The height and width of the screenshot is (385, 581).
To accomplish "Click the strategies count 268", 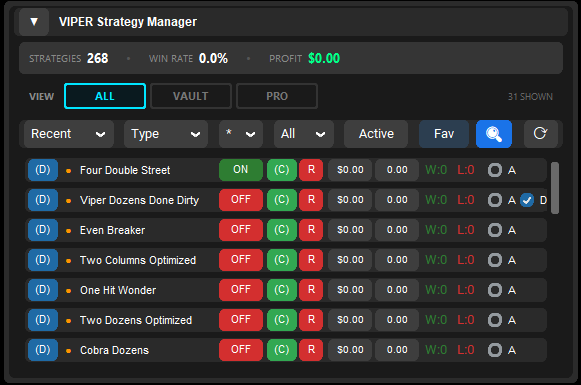I will 97,58.
